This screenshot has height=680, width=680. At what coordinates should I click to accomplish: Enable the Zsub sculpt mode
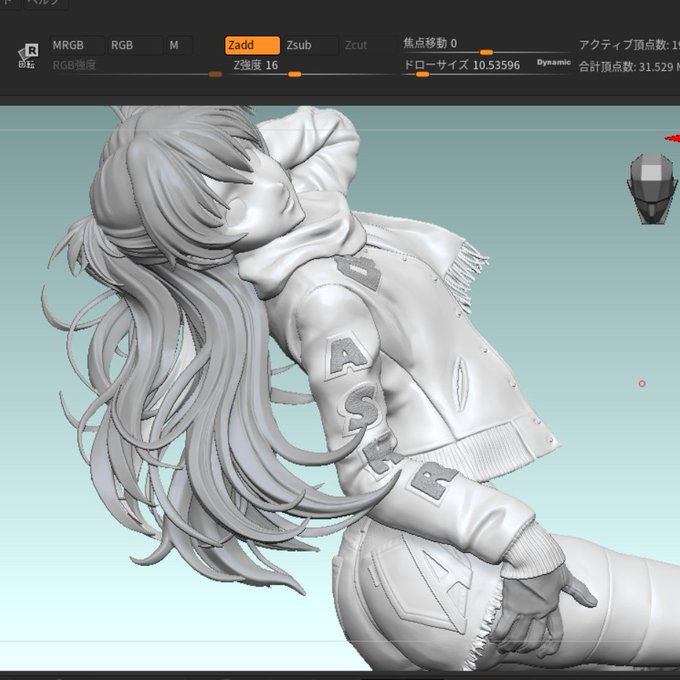tap(310, 46)
